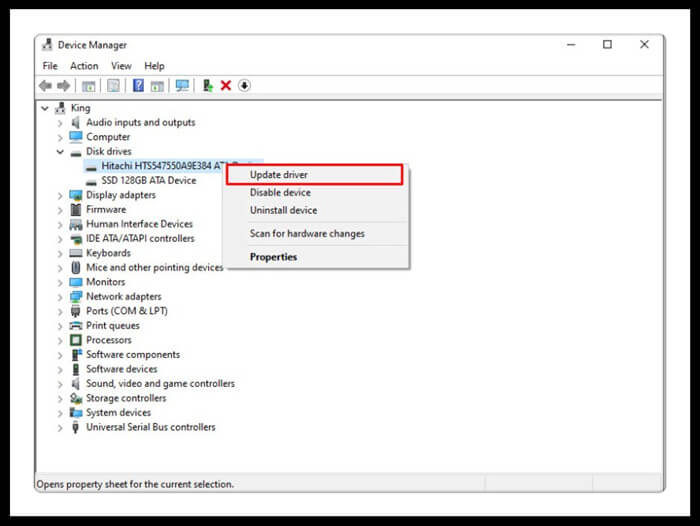700x526 pixels.
Task: Click the Properties sheet toolbar icon
Action: 113,85
